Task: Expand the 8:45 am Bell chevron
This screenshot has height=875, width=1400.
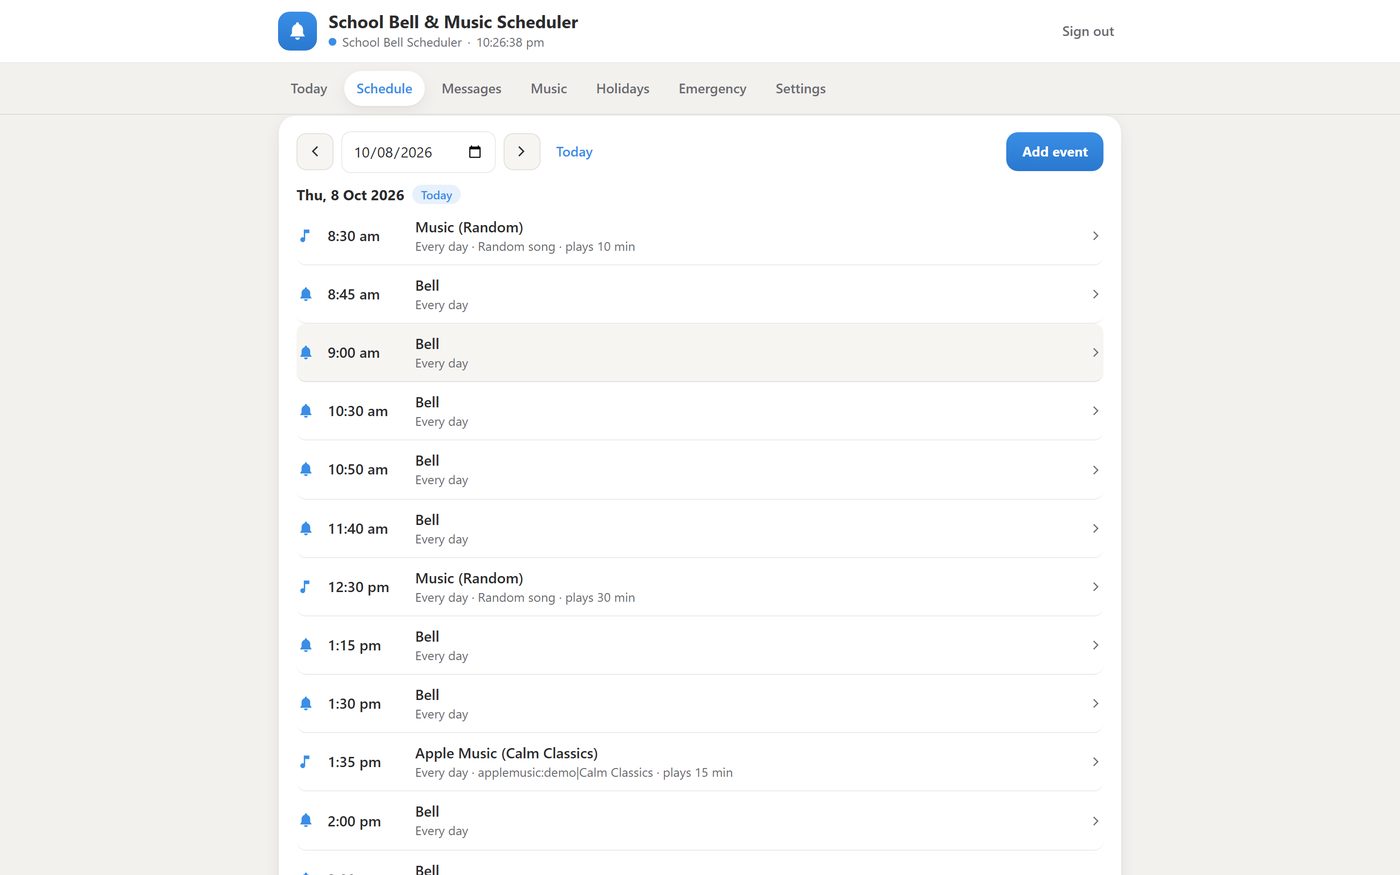Action: tap(1095, 294)
